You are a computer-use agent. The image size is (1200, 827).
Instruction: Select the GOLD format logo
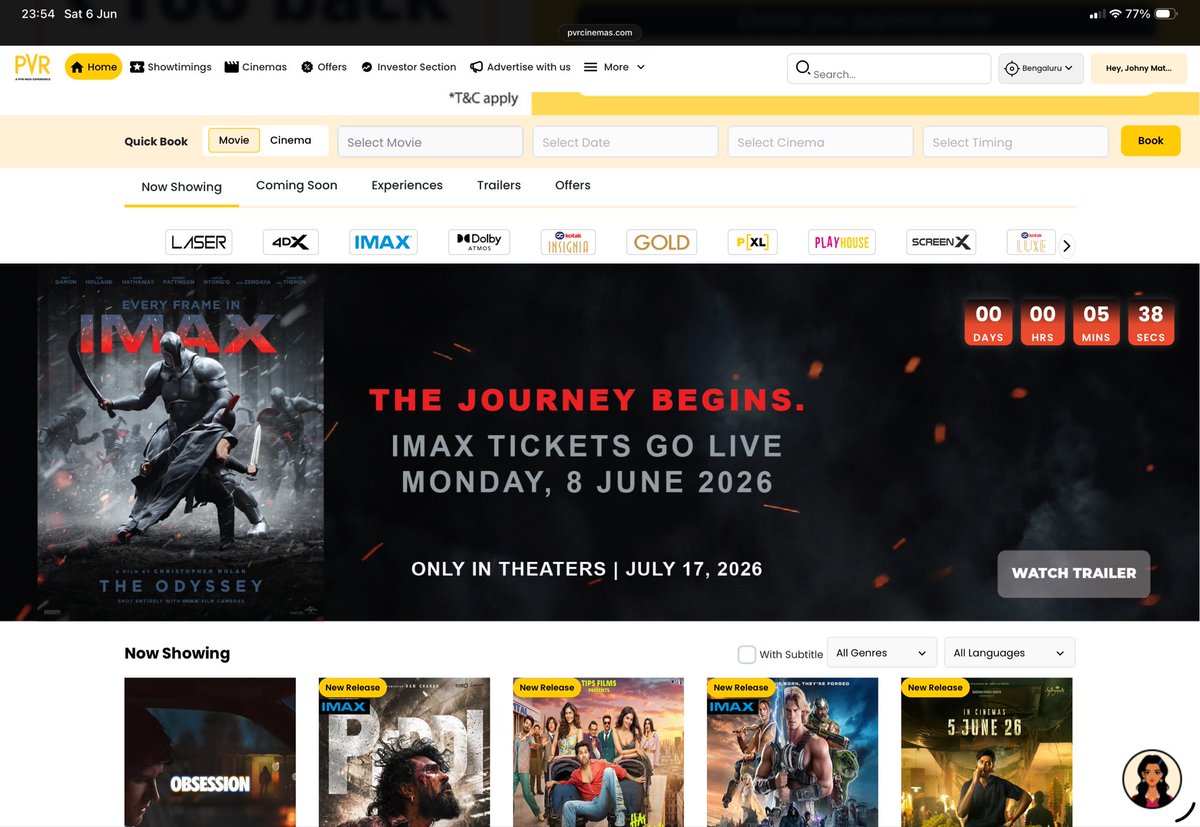pyautogui.click(x=662, y=242)
